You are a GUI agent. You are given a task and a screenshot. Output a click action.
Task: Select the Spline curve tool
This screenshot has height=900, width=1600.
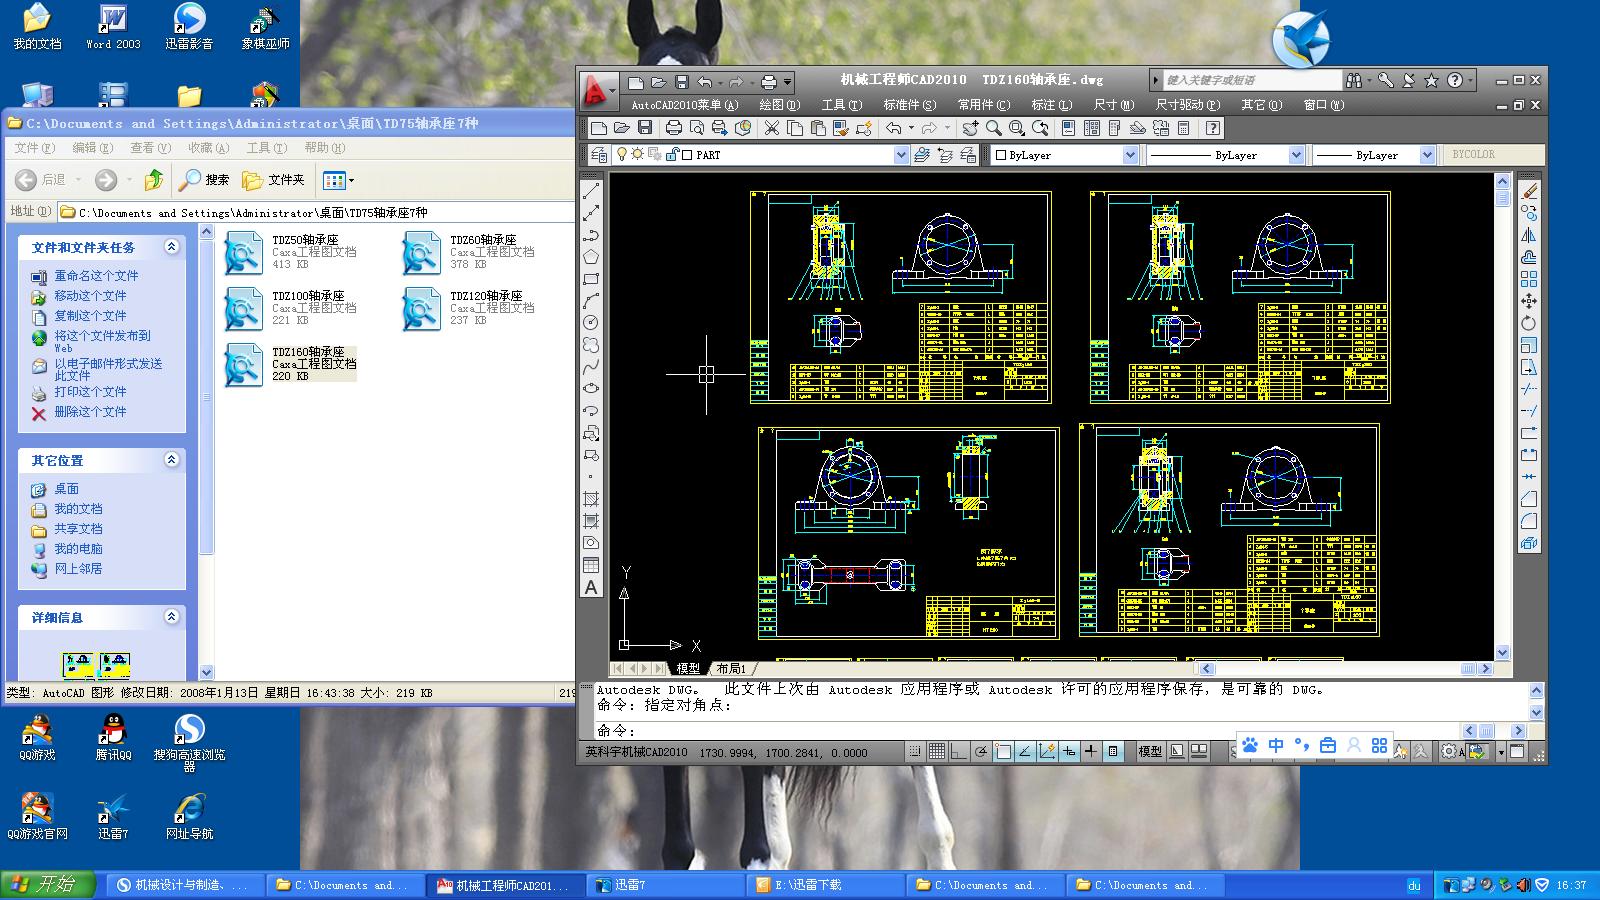(x=591, y=367)
